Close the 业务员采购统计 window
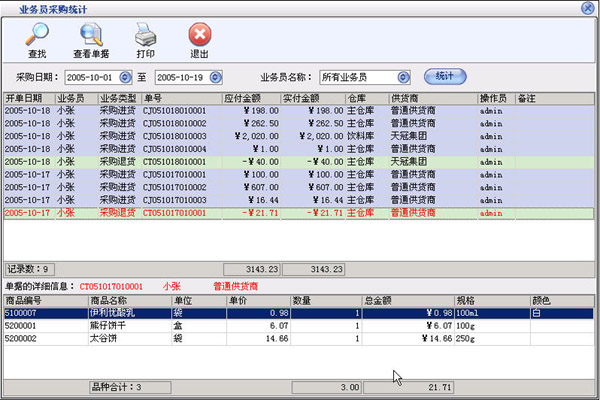 click(587, 7)
